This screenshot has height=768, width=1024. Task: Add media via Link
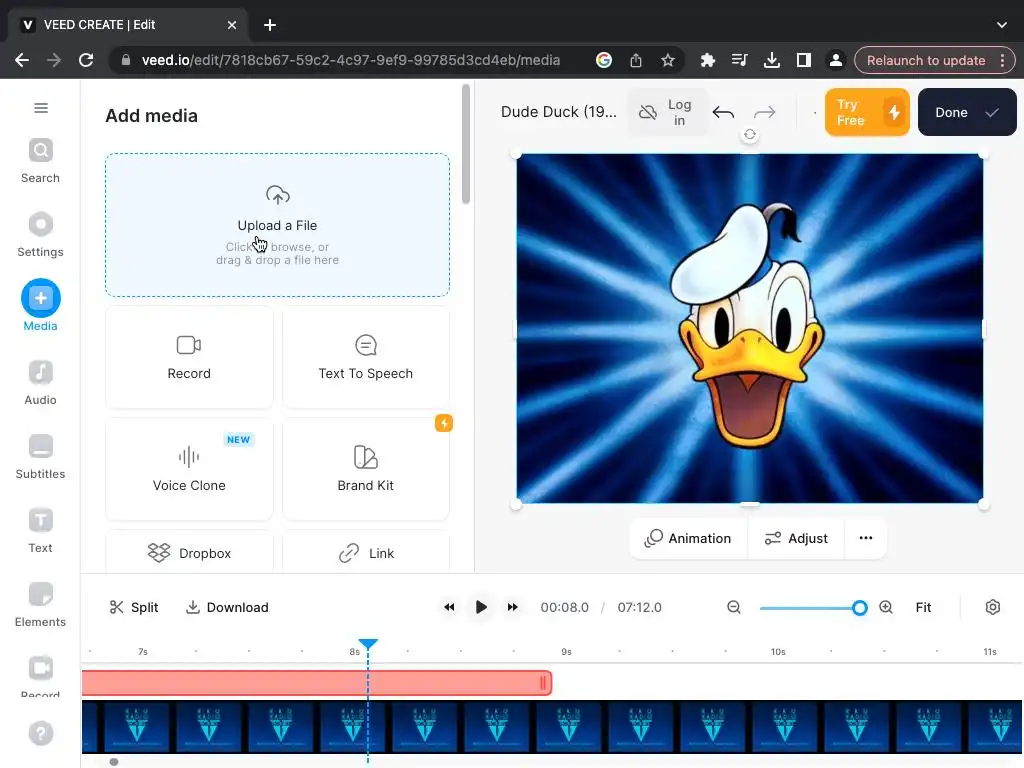(366, 553)
